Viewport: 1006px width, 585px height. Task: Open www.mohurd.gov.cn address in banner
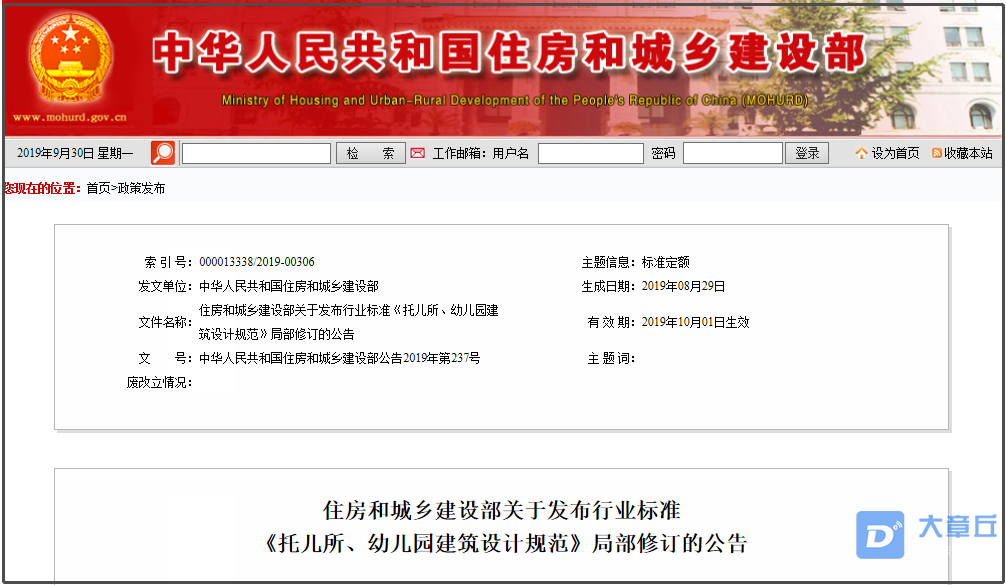coord(69,117)
